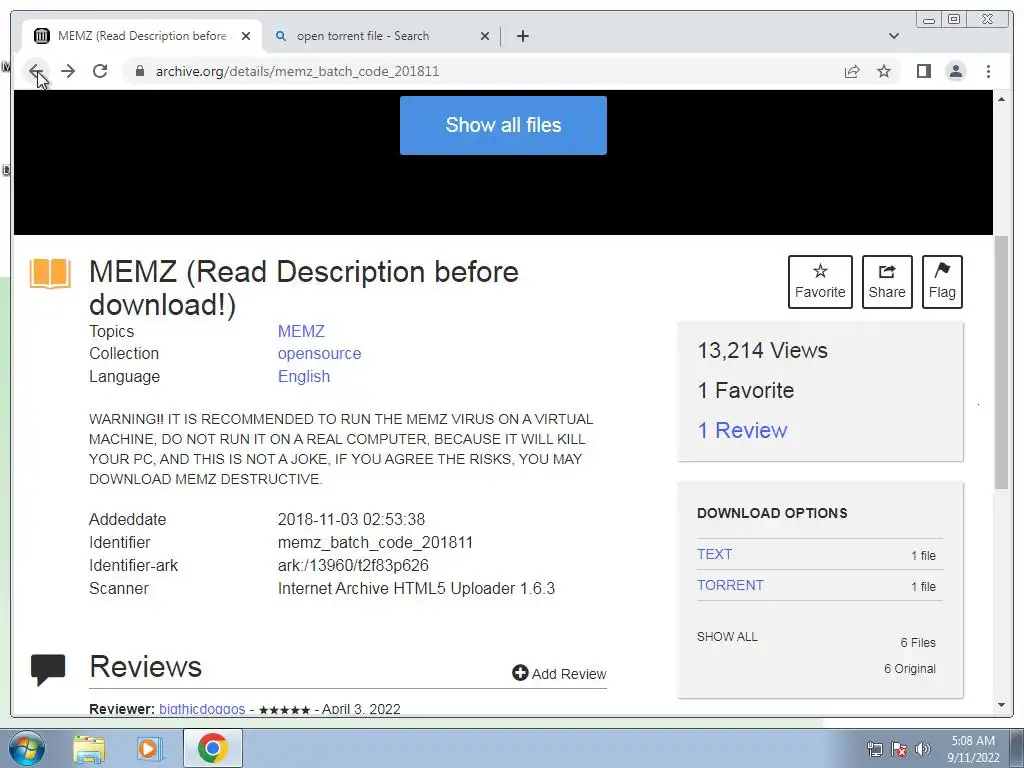Click the '1 Favorite' text
The image size is (1024, 768).
[746, 391]
